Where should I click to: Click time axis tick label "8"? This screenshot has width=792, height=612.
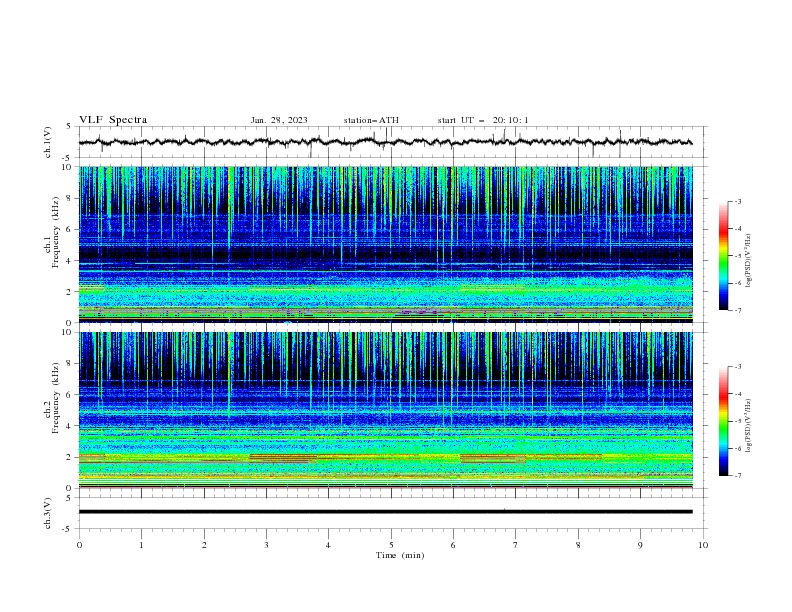(x=578, y=545)
